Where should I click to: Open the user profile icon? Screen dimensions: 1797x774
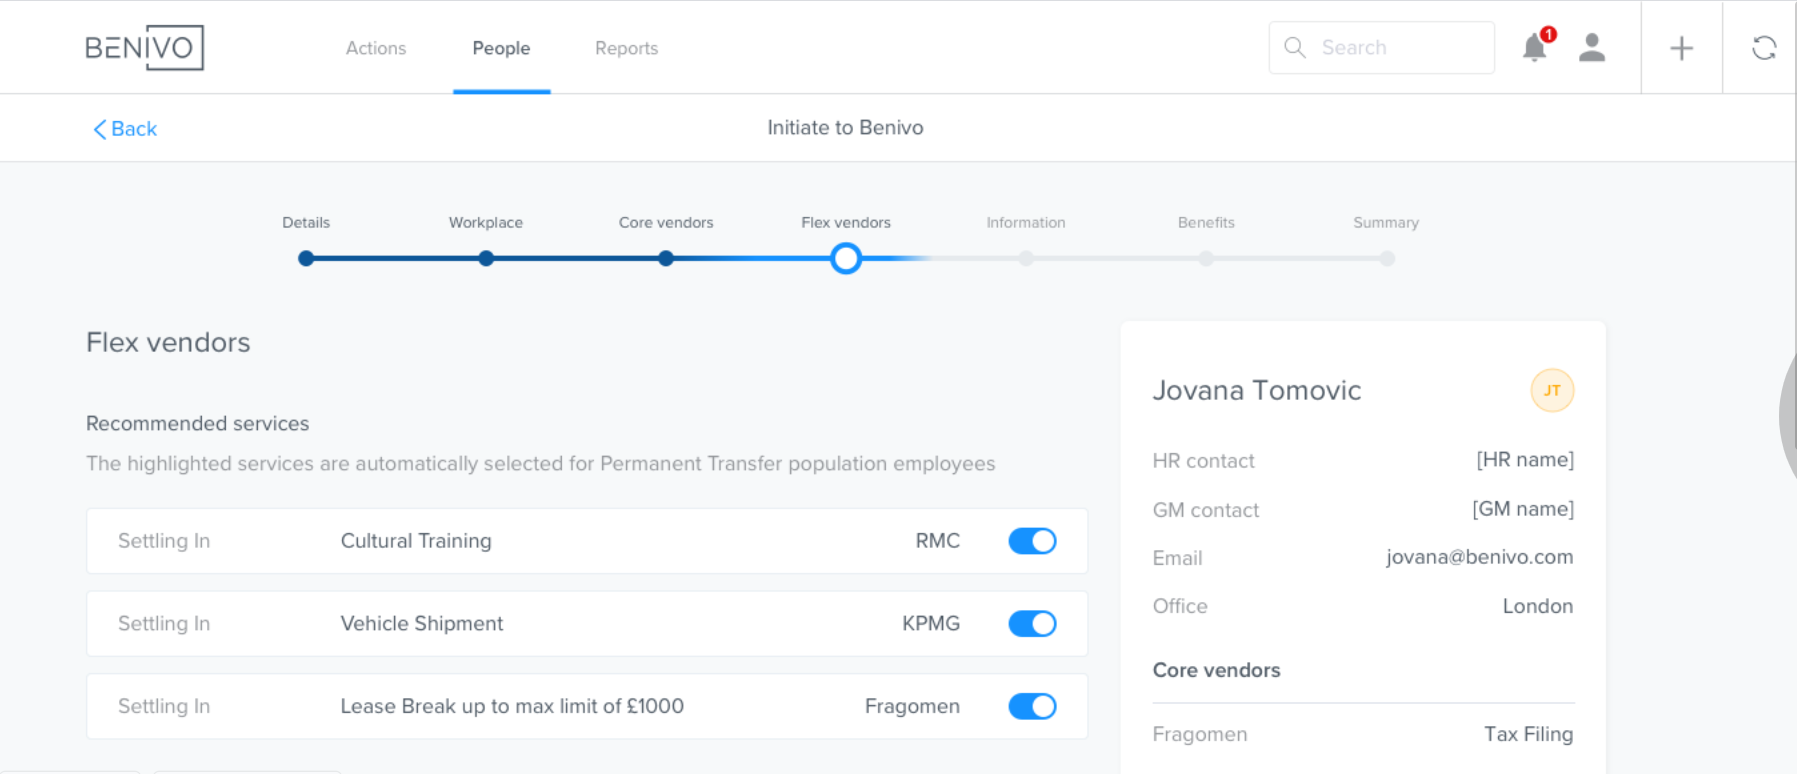pyautogui.click(x=1592, y=47)
